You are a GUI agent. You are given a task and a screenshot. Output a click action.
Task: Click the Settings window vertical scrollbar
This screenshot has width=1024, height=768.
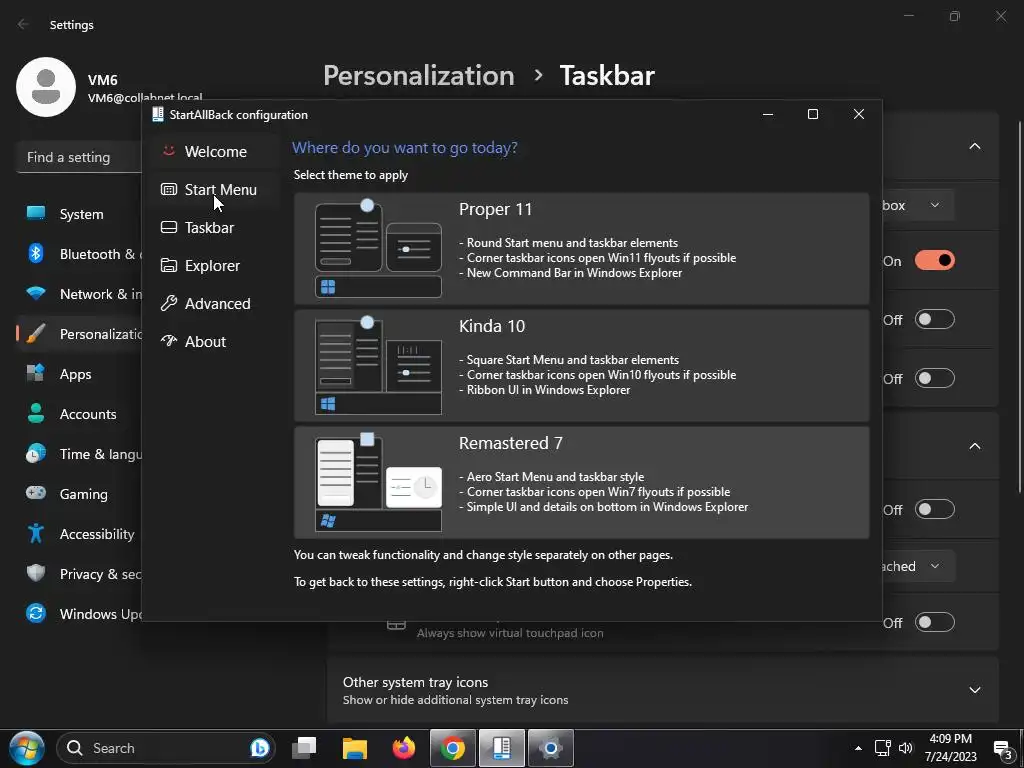click(x=1019, y=307)
